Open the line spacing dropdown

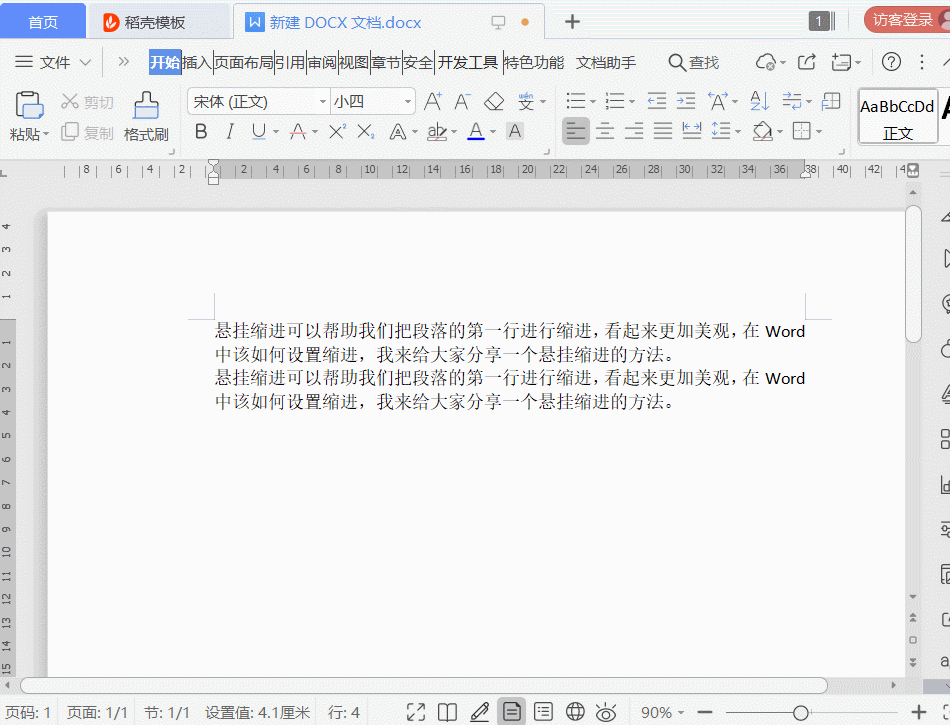[725, 131]
